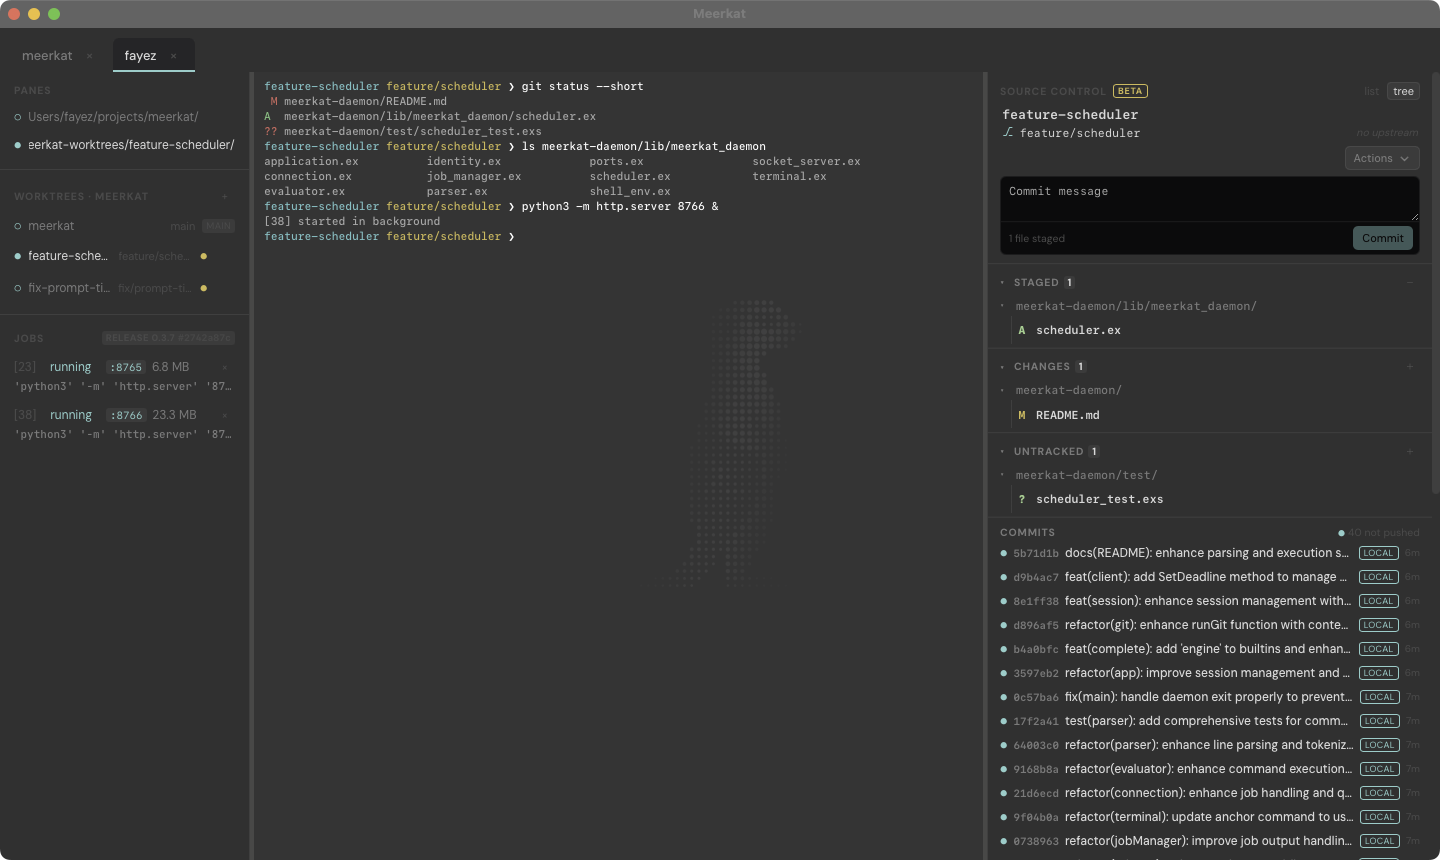Screen dimensions: 1440x860
Task: Click the terminal prompt line at the bottom
Action: tap(616, 237)
